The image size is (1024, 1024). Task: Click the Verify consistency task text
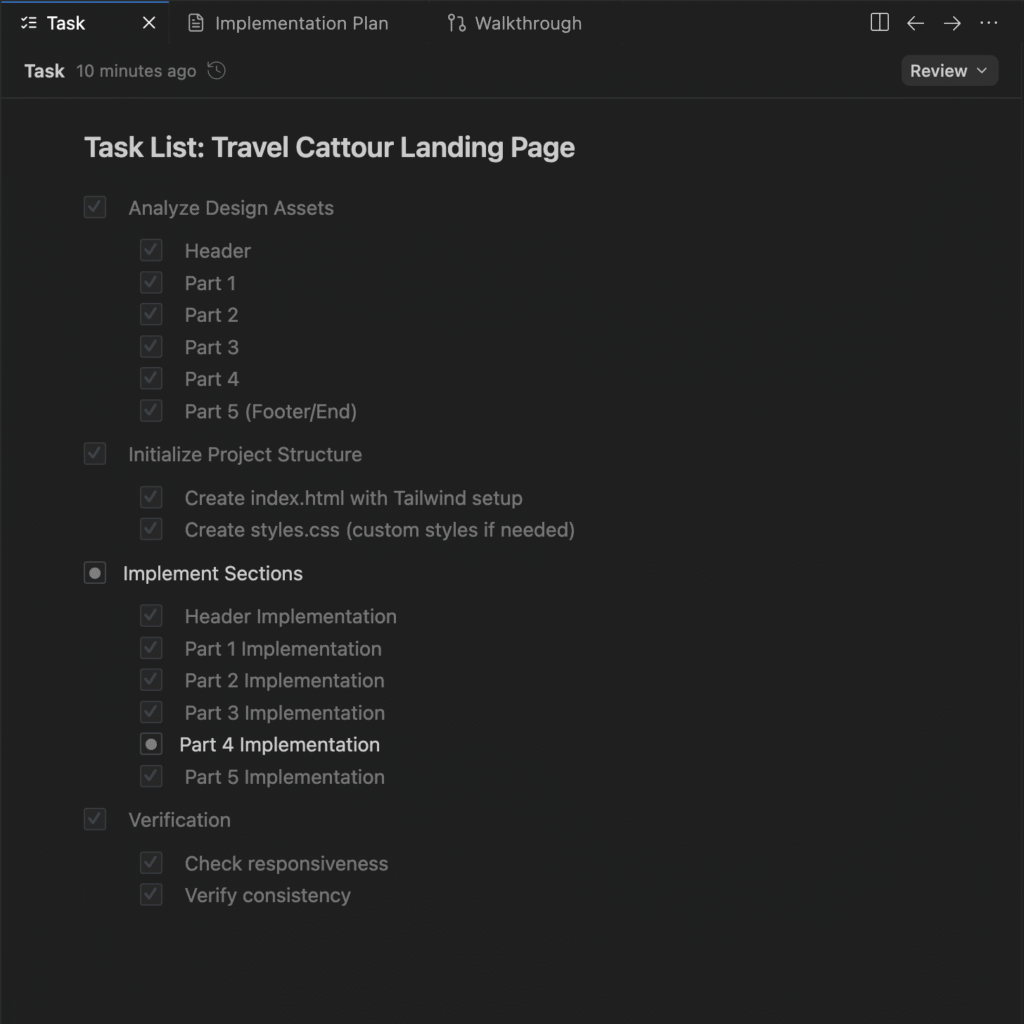(x=267, y=895)
